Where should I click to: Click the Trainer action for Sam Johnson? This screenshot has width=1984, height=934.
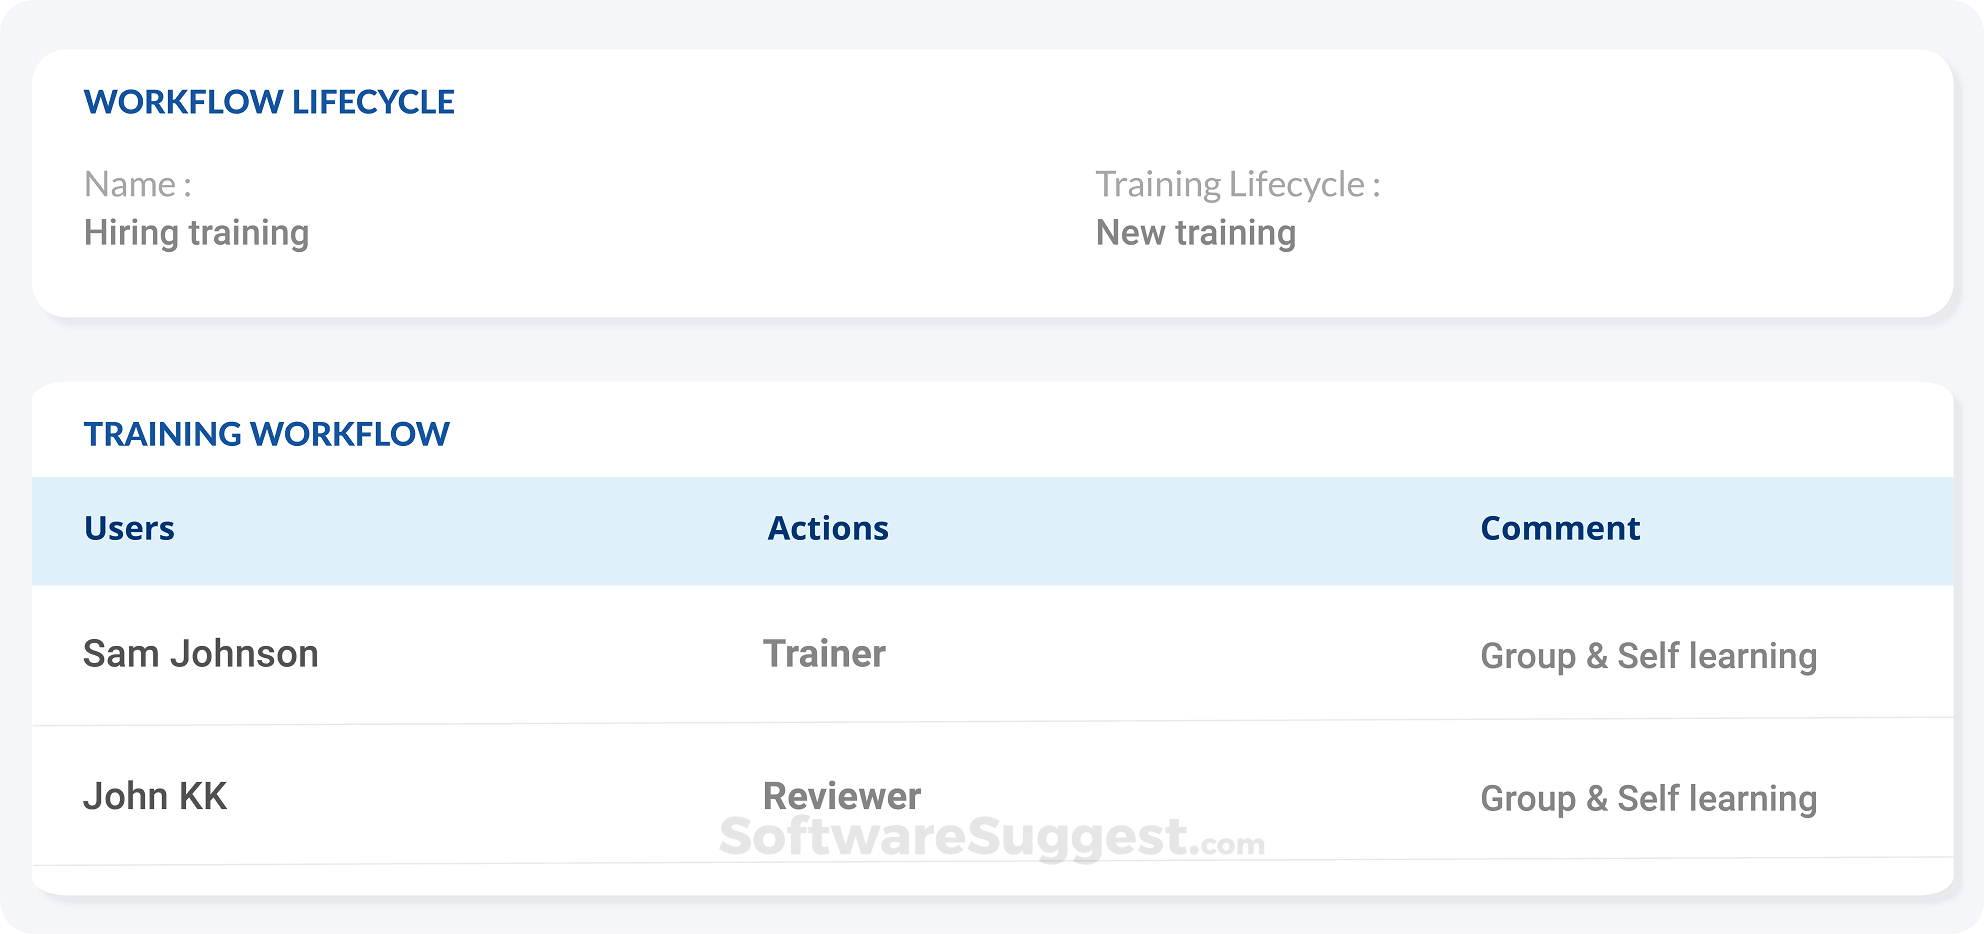click(x=823, y=653)
